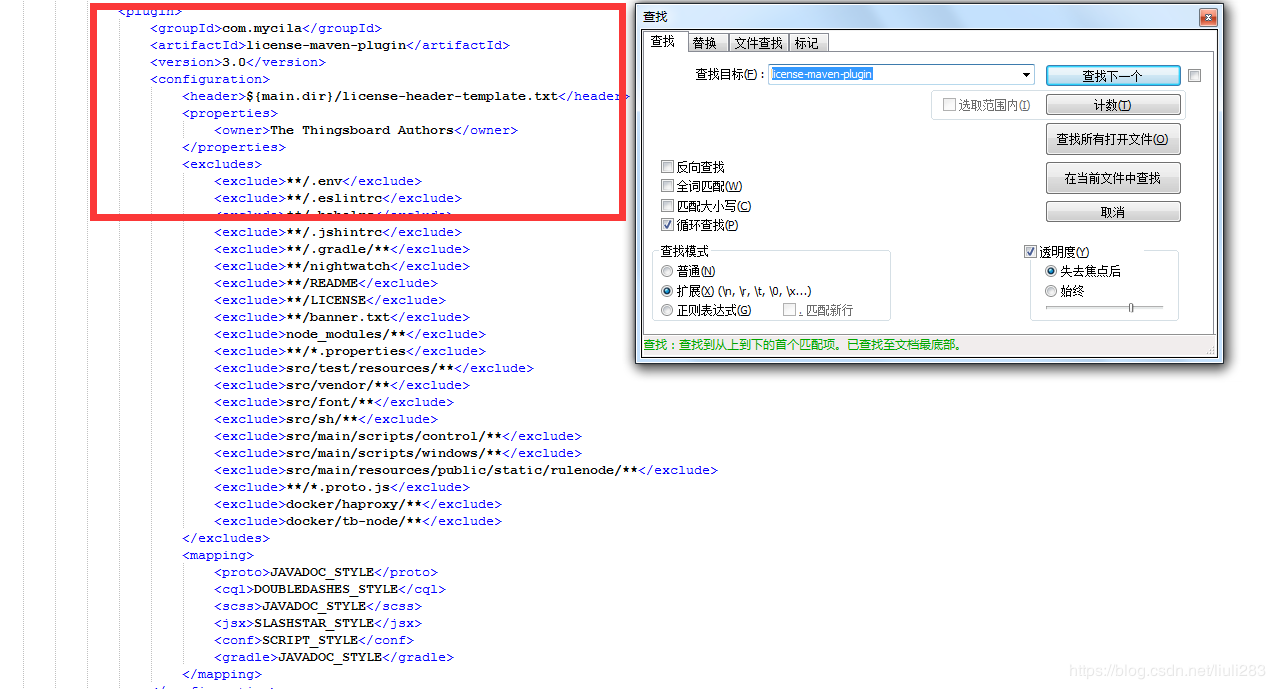This screenshot has width=1275, height=689.
Task: Click the exclude **/.gradle/** line
Action: [342, 249]
